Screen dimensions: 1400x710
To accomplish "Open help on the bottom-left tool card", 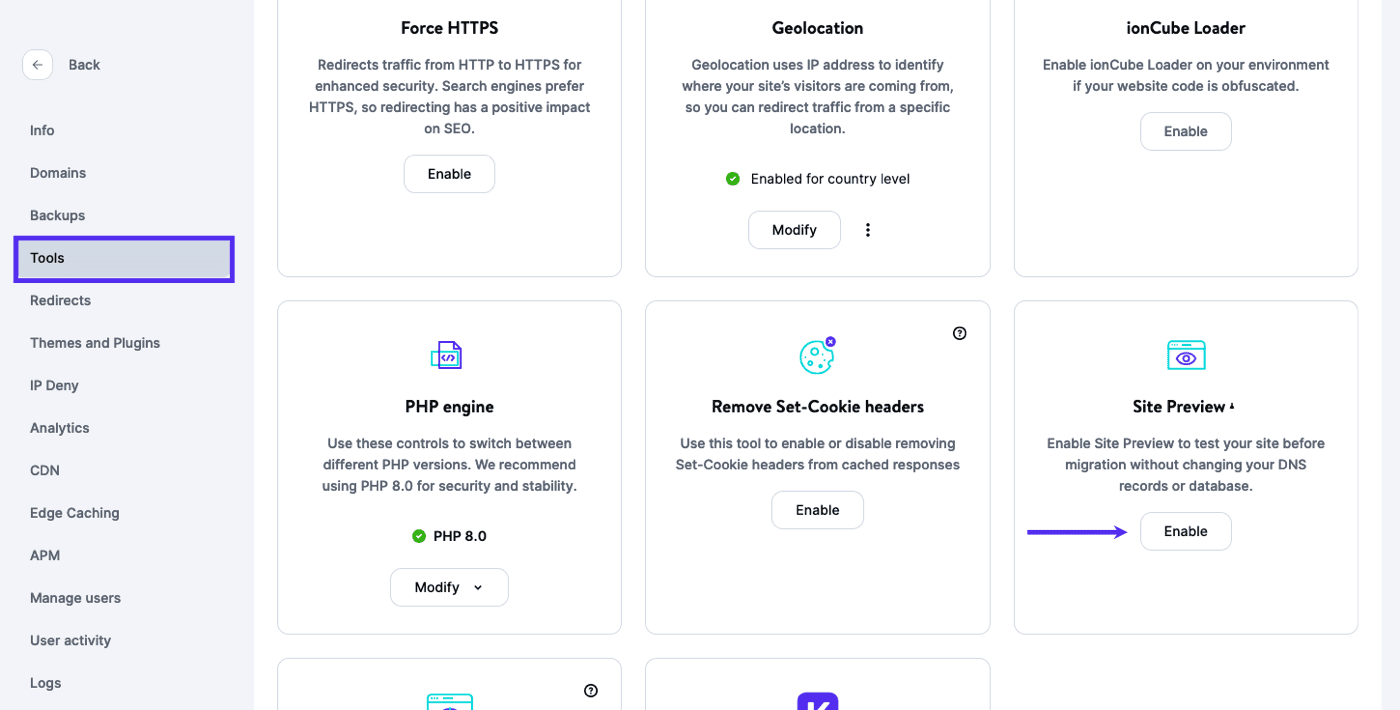I will coord(591,690).
